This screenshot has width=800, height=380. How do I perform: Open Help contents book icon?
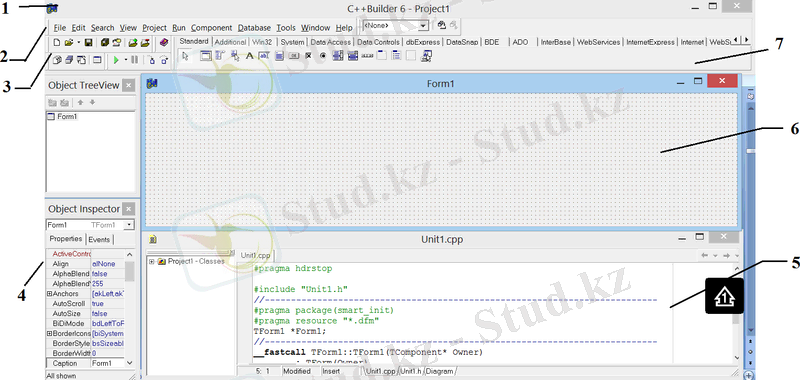point(164,42)
